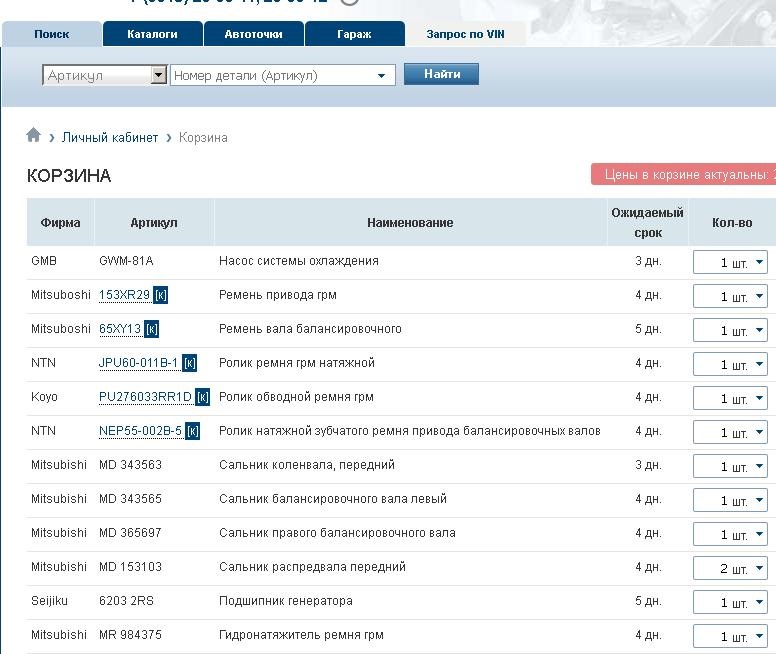Click the Кол-во column header
The height and width of the screenshot is (654, 776).
click(x=732, y=223)
